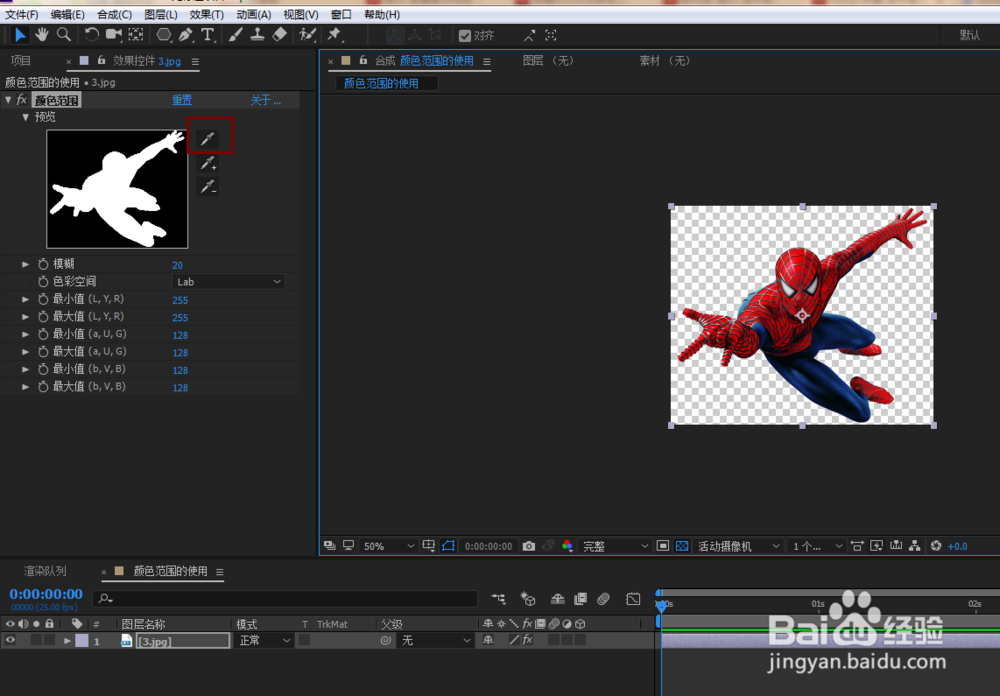Click the reset exposure icon
Viewport: 1000px width, 696px height.
click(x=936, y=546)
